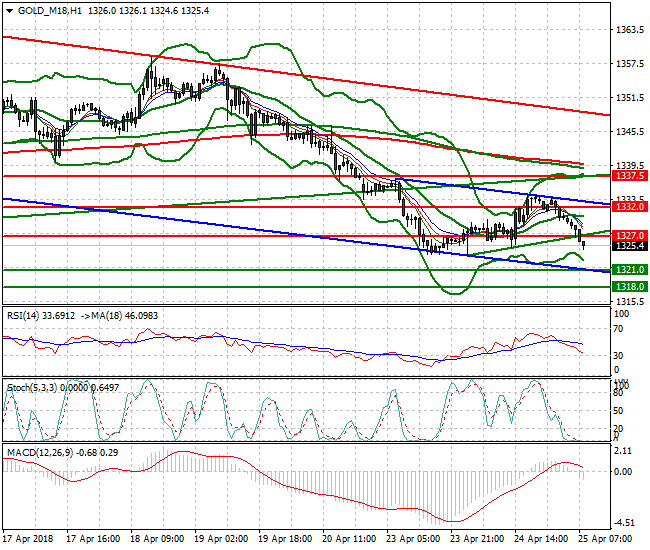
Task: Click the Stoch(5,3,3) indicator title
Action: tap(32, 388)
